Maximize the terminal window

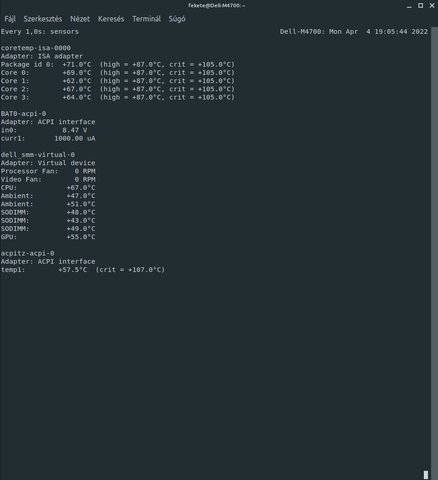coord(421,6)
